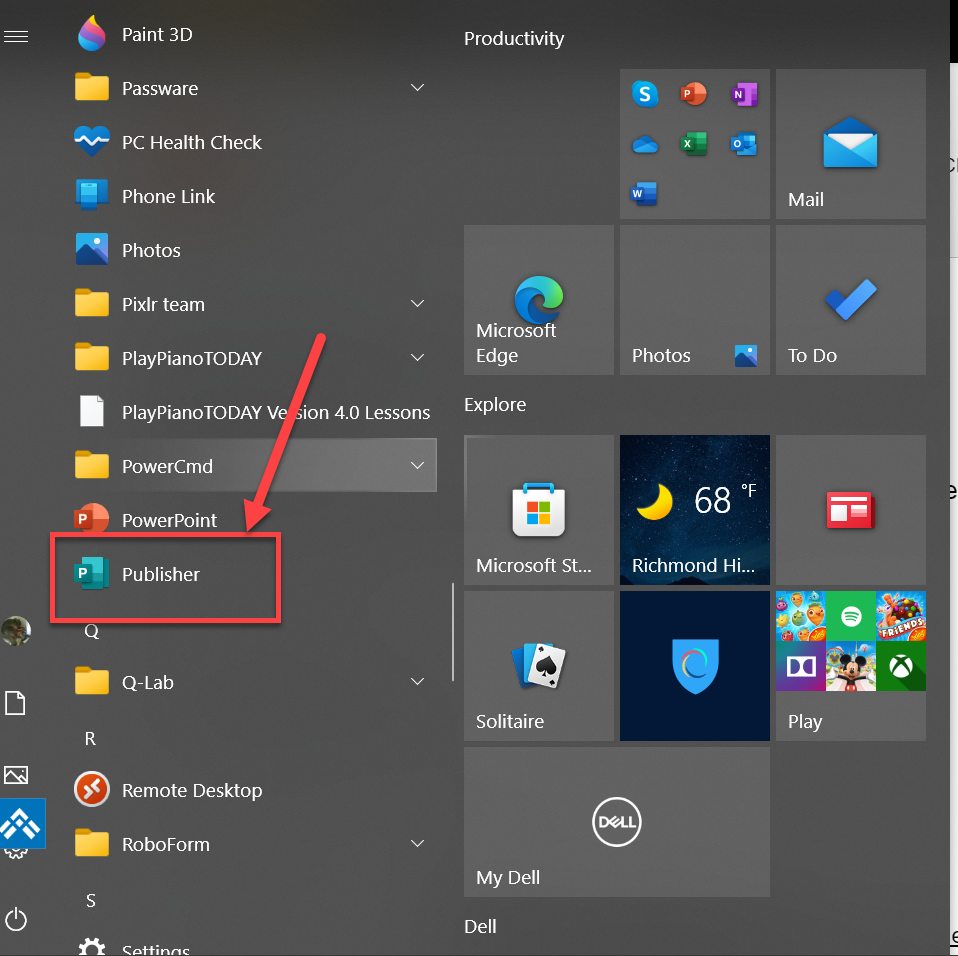The image size is (958, 956).
Task: Open the Mail tile
Action: point(850,144)
